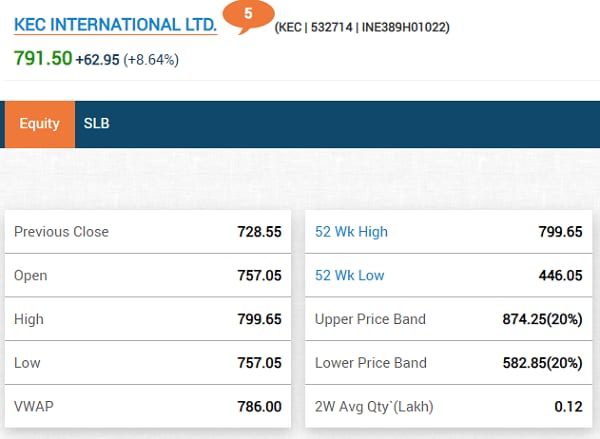Select the Upper Price Band label

pyautogui.click(x=370, y=319)
